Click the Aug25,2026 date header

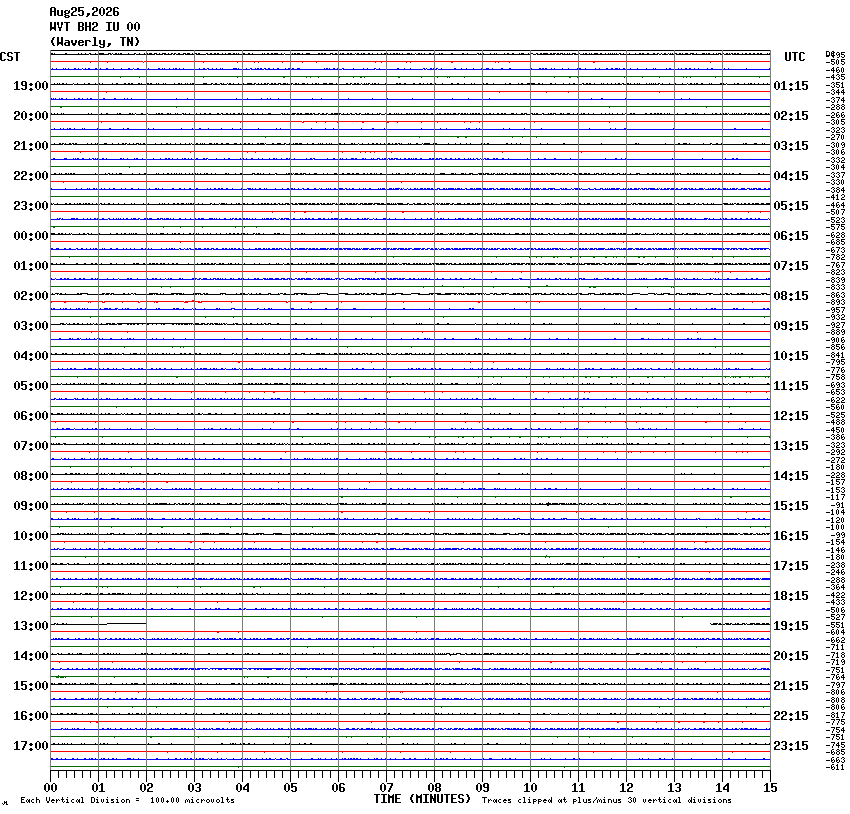(84, 12)
